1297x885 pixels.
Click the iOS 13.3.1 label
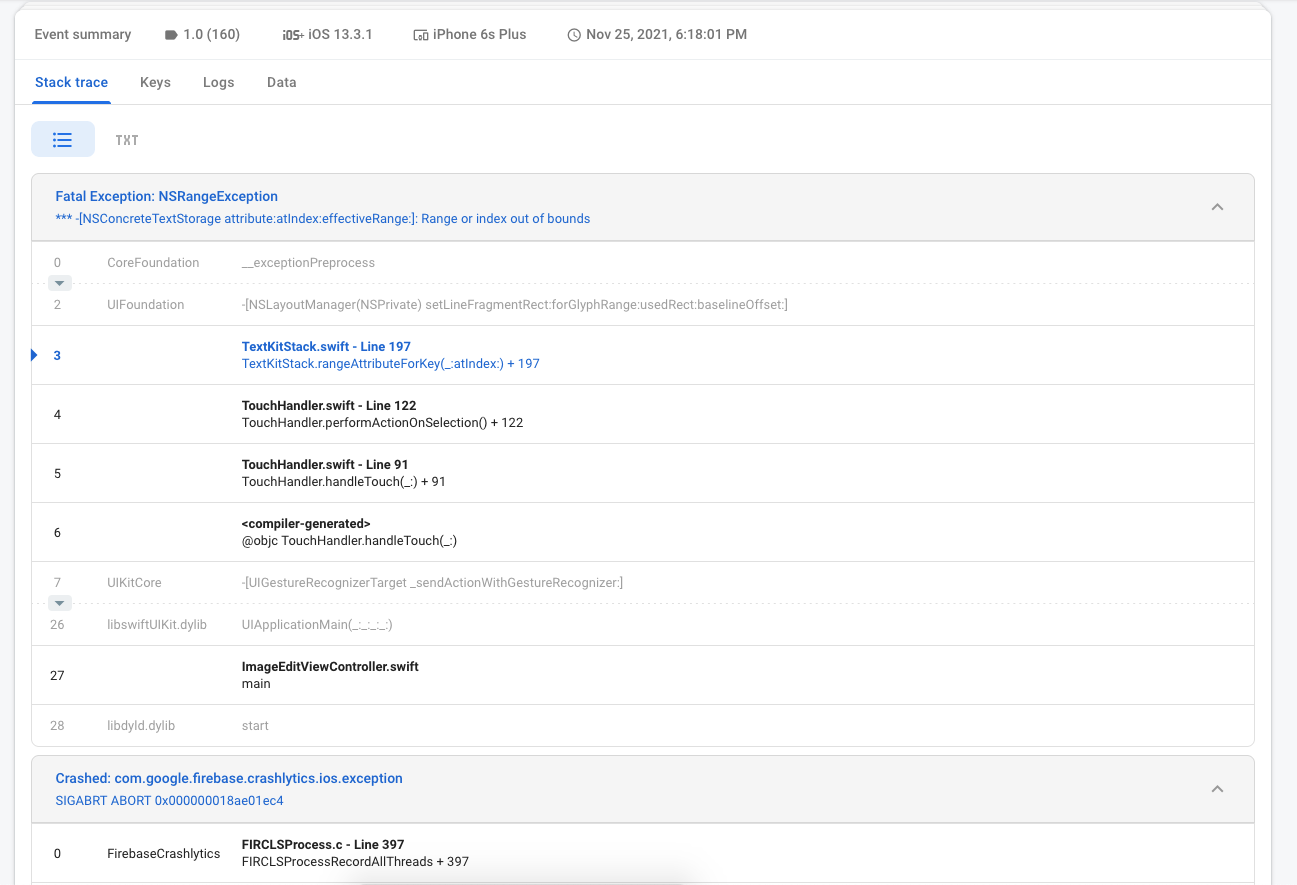point(340,35)
